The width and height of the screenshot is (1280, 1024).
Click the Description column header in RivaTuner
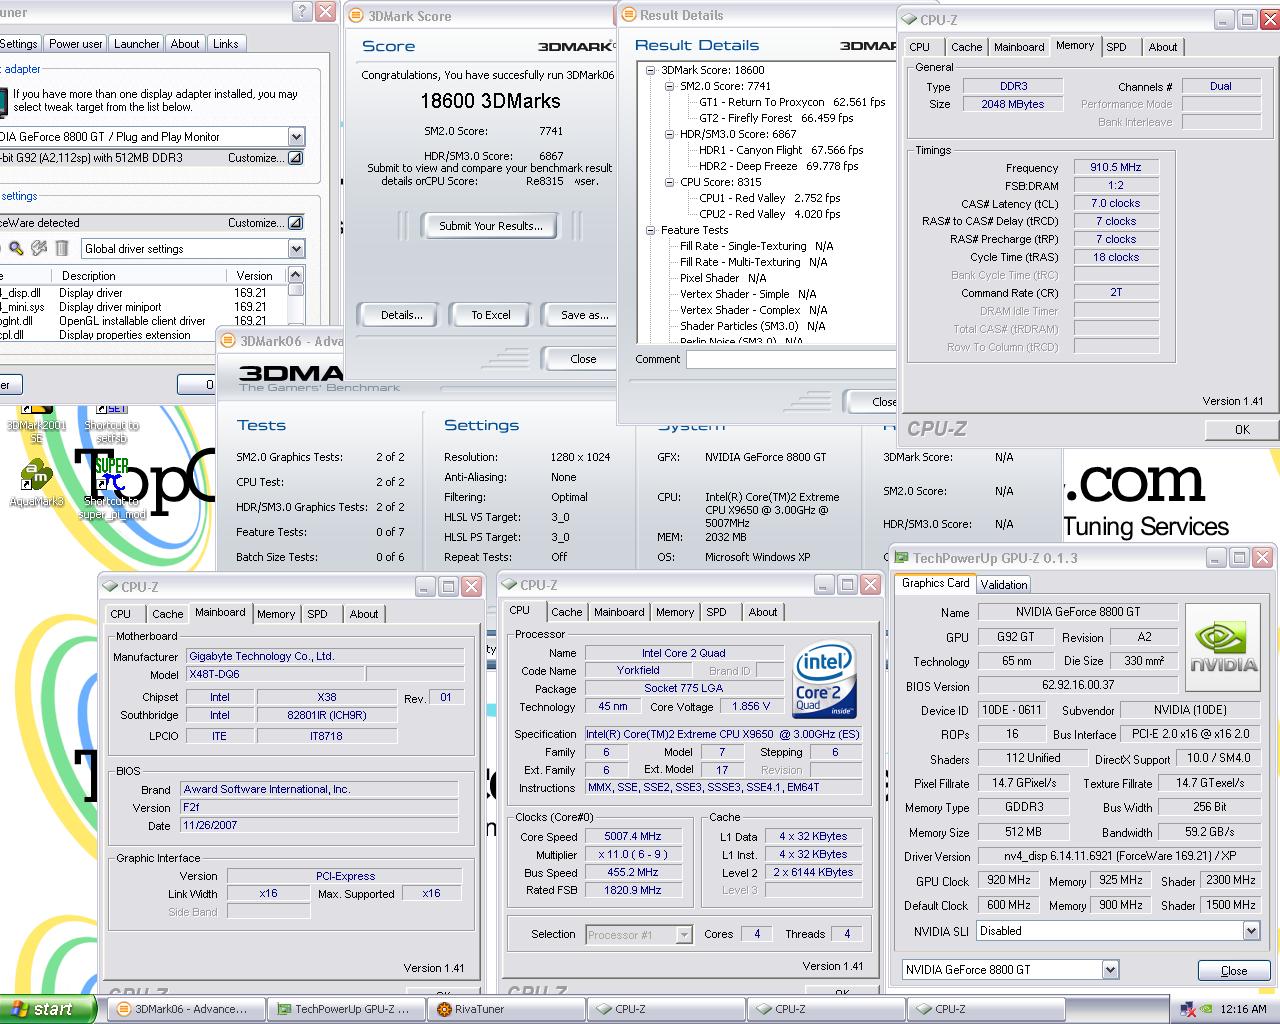click(x=142, y=275)
